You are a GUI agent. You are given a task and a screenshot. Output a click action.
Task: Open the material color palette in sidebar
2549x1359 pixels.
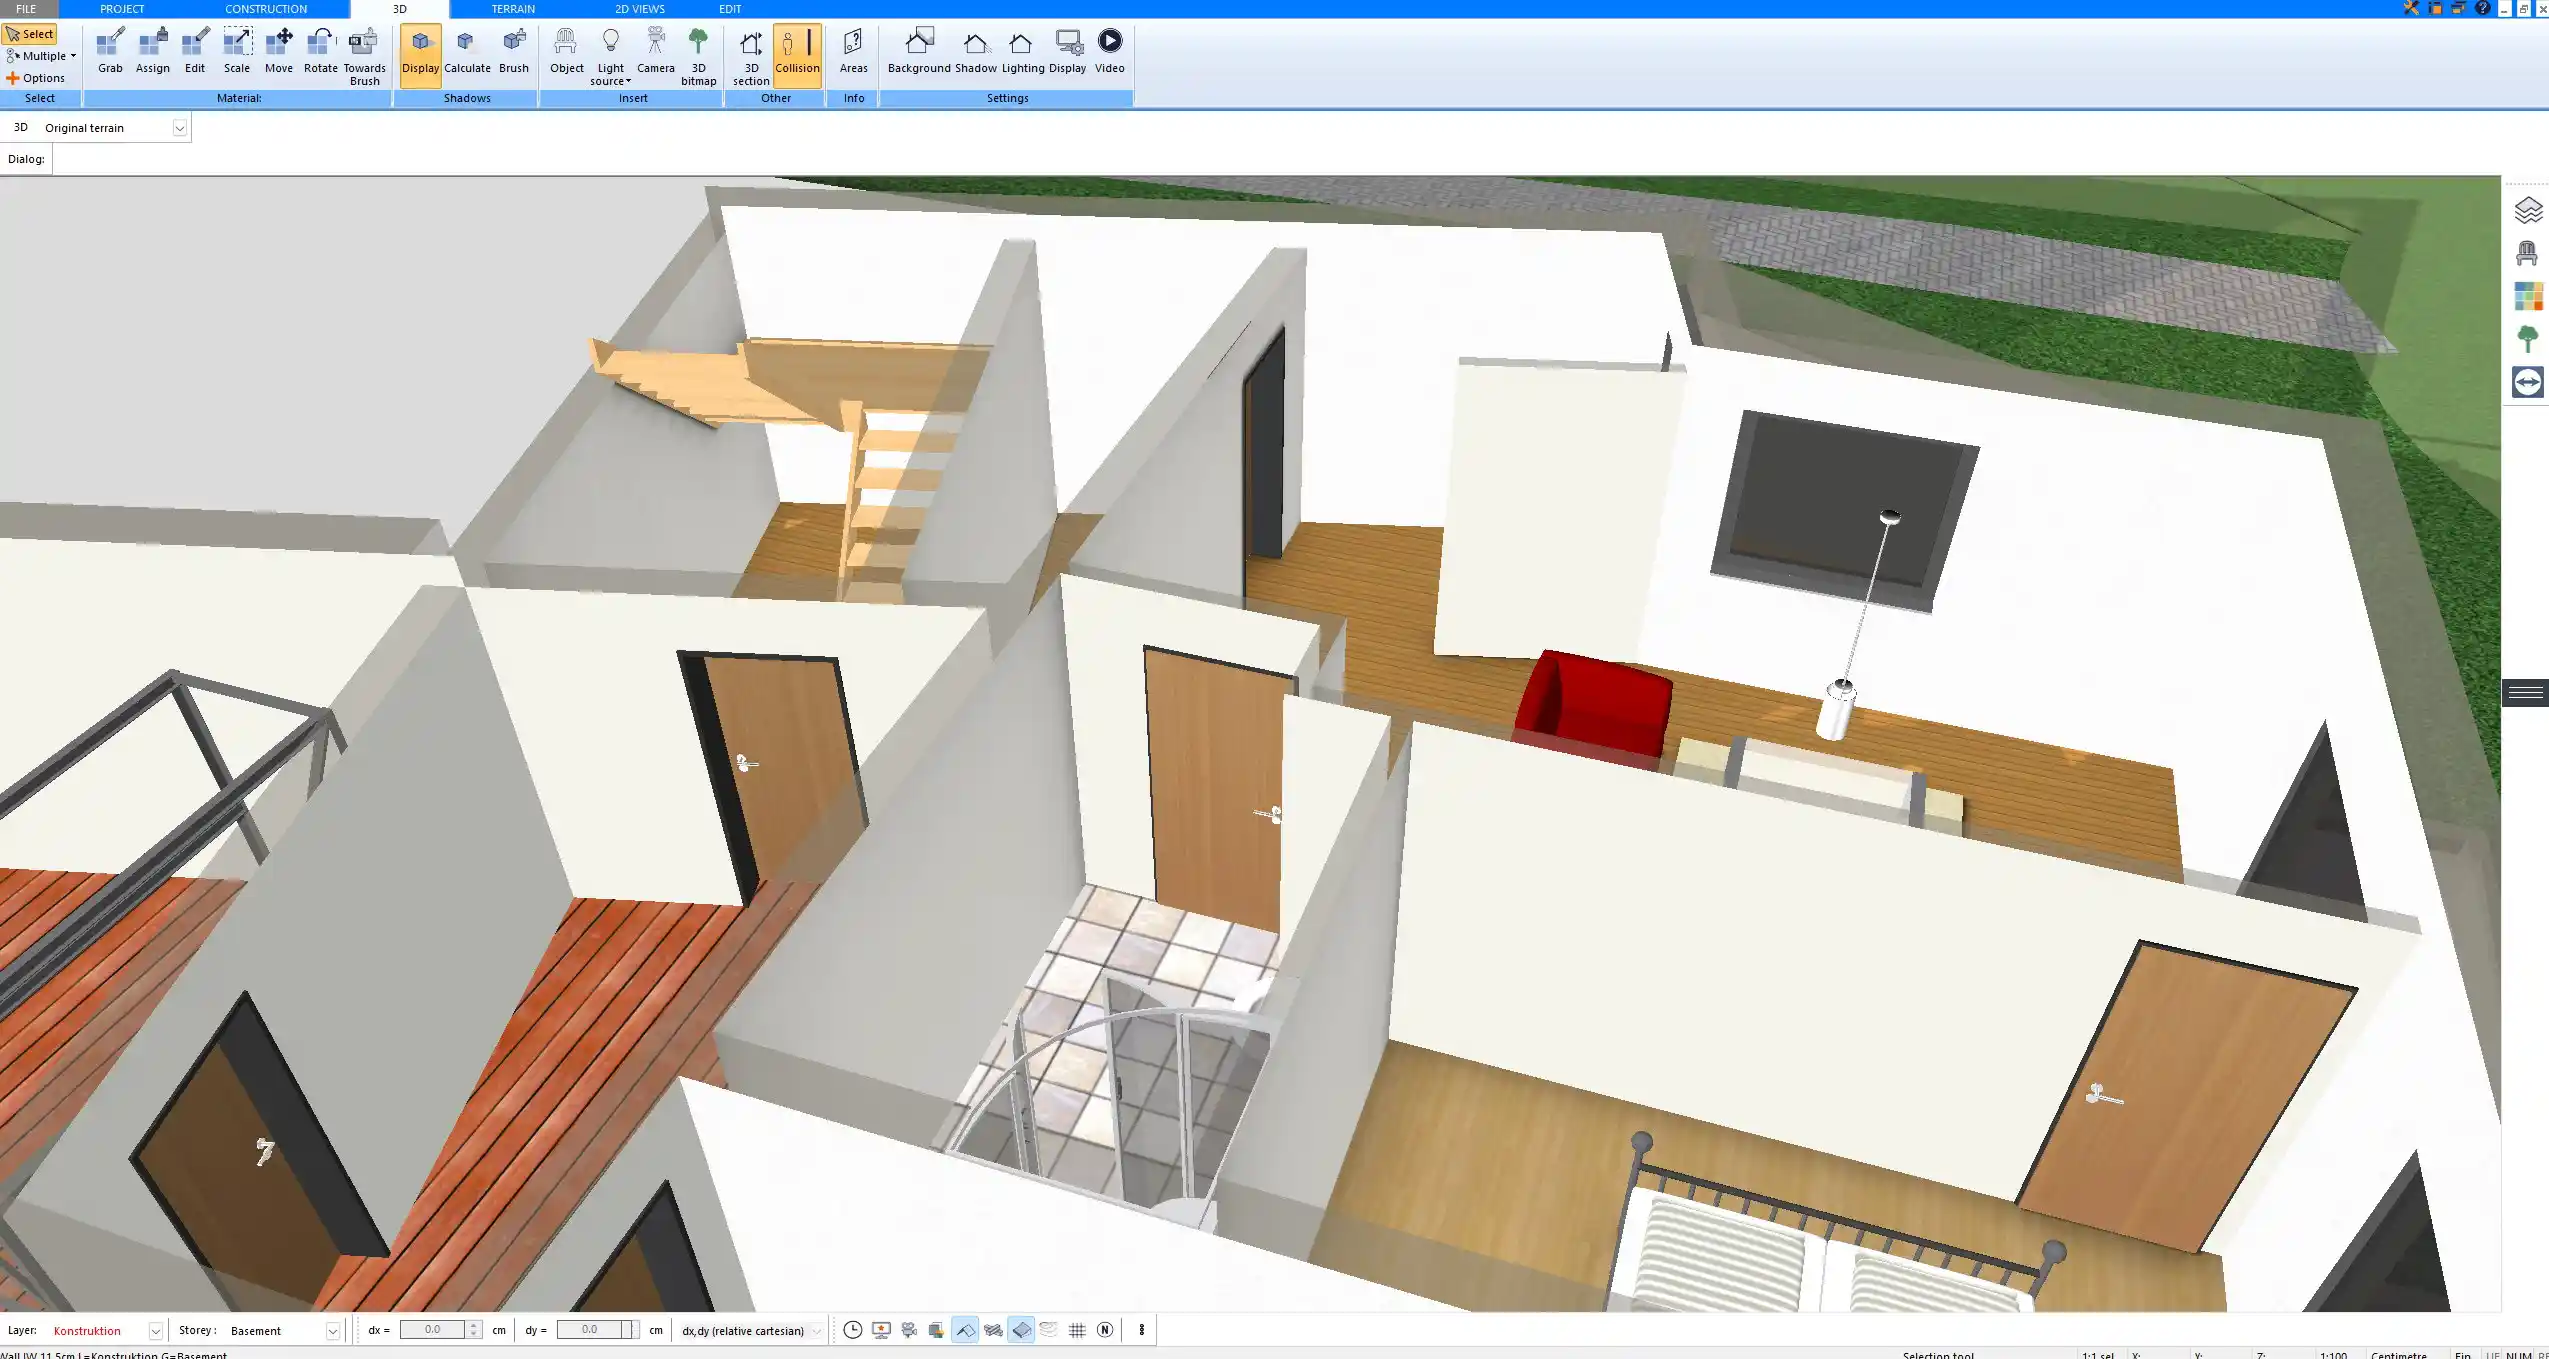(2527, 297)
